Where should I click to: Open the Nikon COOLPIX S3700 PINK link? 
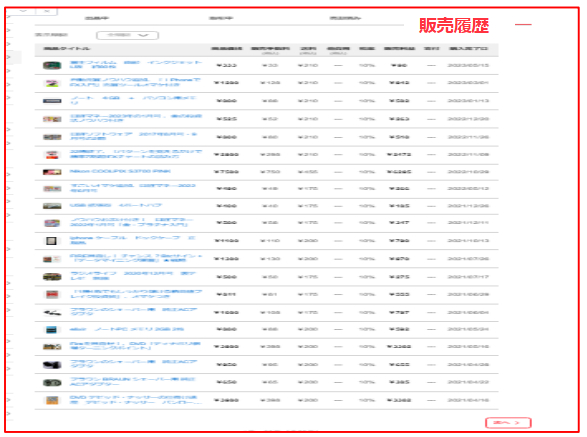(120, 171)
